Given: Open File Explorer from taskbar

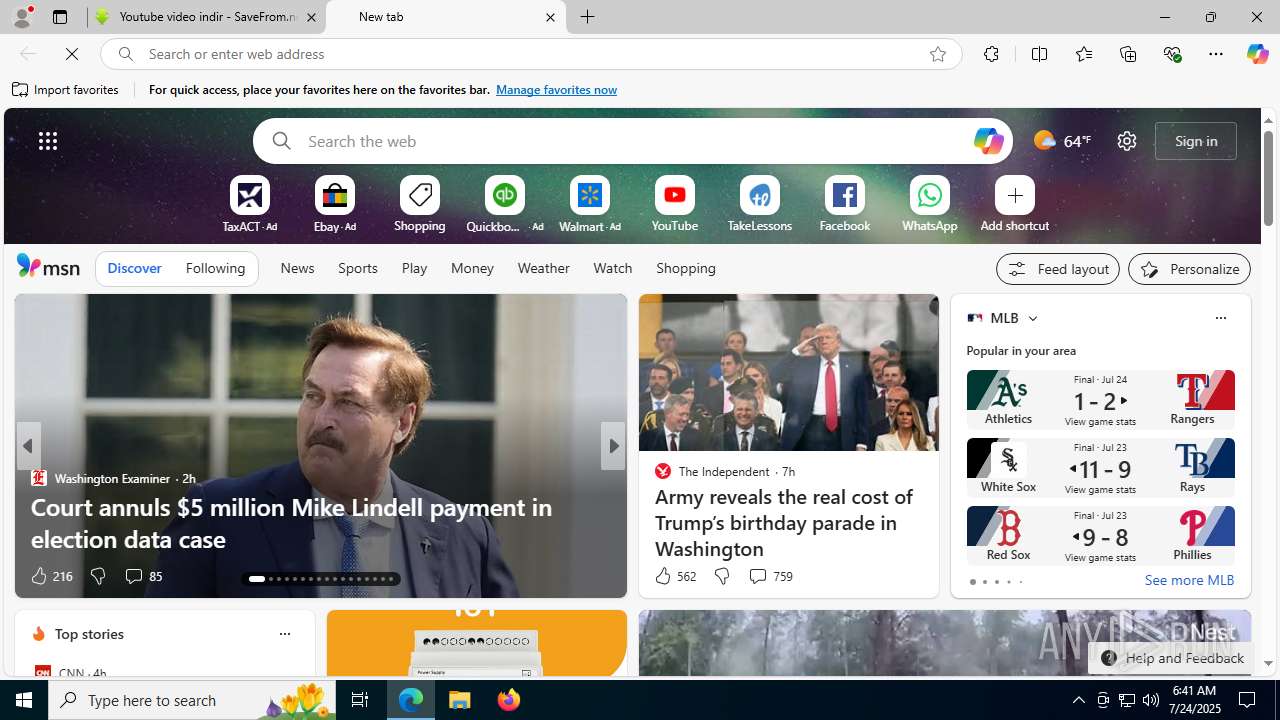Looking at the screenshot, I should [x=460, y=700].
